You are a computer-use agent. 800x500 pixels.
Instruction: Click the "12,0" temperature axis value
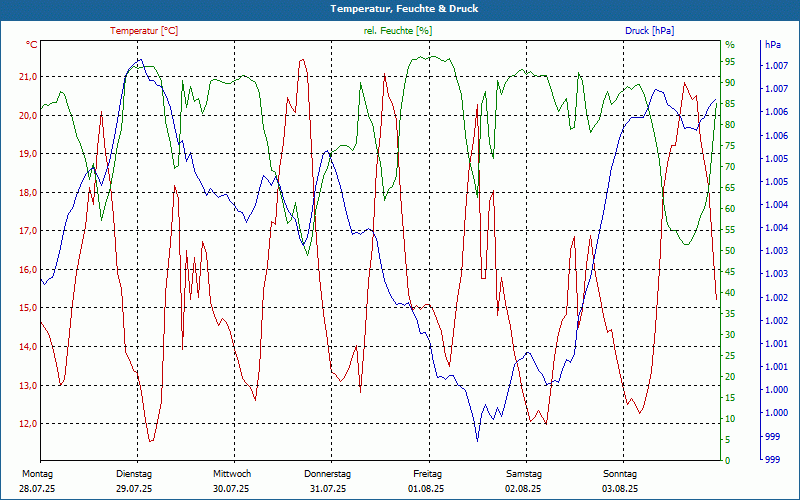[27, 424]
